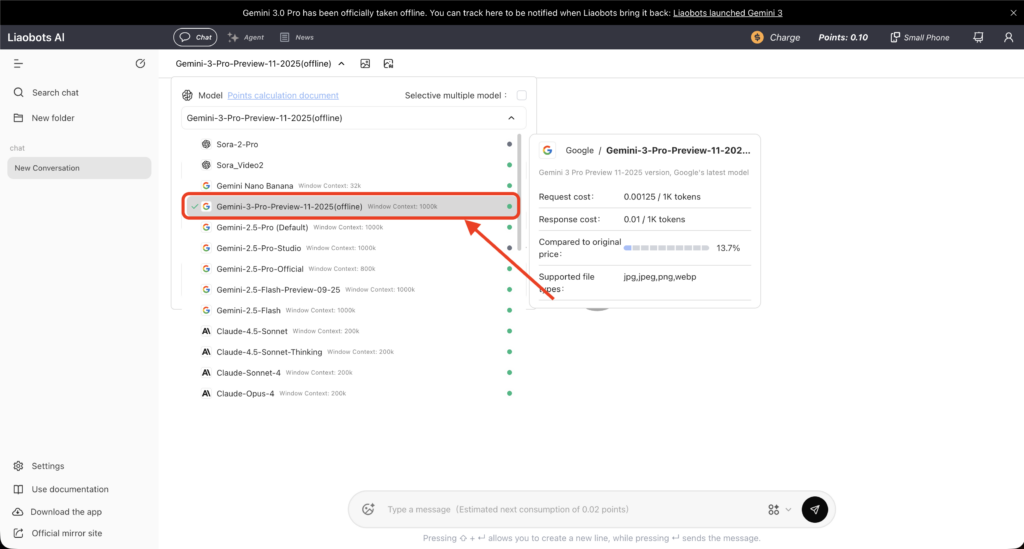The width and height of the screenshot is (1024, 549).
Task: Click the orange Charge coin icon
Action: click(757, 37)
